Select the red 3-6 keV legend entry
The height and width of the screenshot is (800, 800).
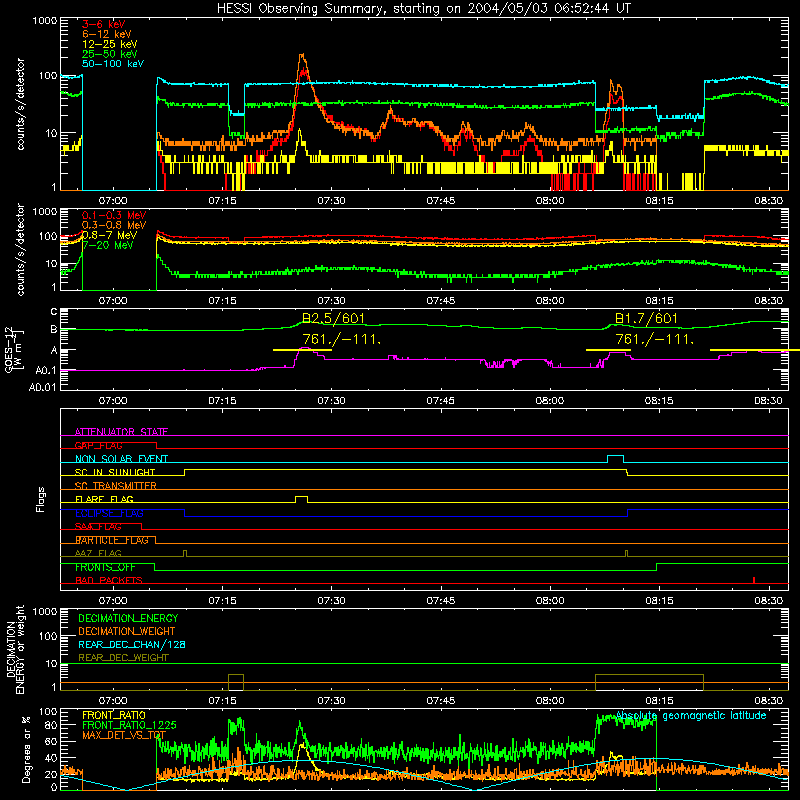[x=104, y=24]
